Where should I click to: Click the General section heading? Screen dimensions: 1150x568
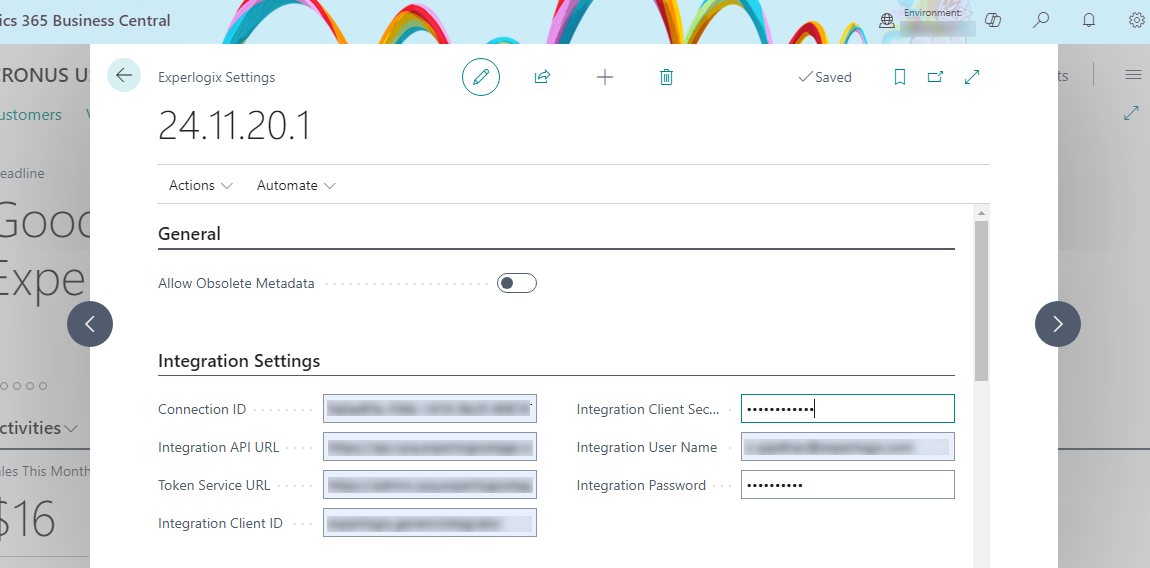click(189, 234)
